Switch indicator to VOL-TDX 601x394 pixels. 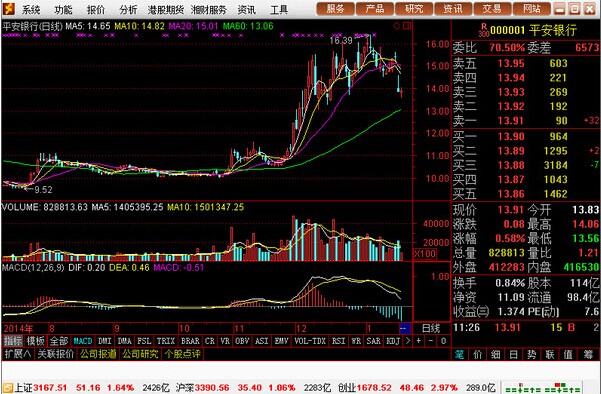310,341
